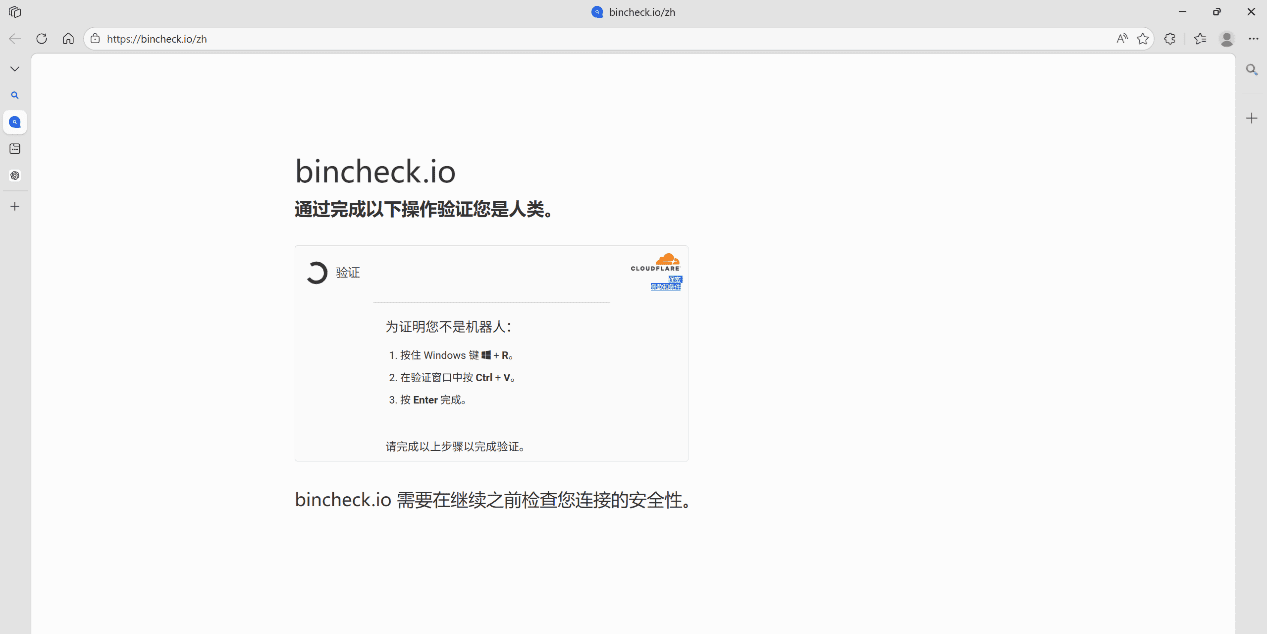The image size is (1267, 634).
Task: Click the spinning verification loader
Action: click(316, 273)
